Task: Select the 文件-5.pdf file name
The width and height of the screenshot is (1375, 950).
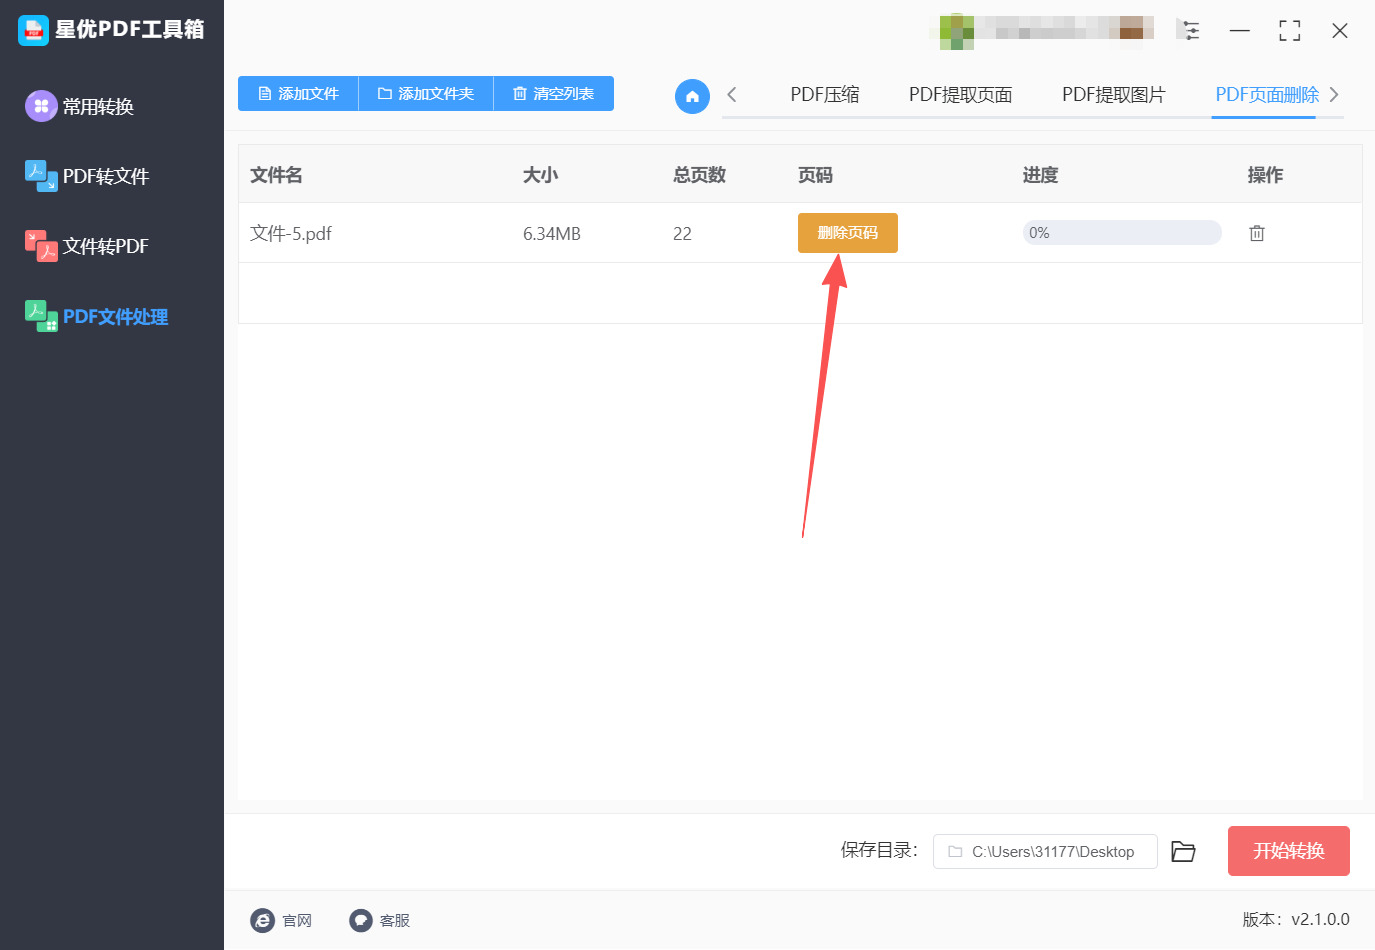Action: (291, 233)
